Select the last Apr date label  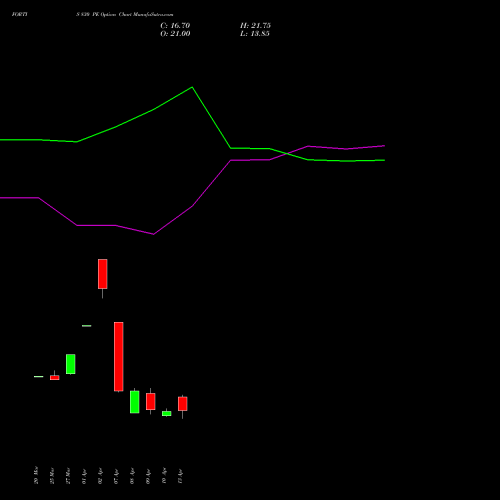pos(180,476)
